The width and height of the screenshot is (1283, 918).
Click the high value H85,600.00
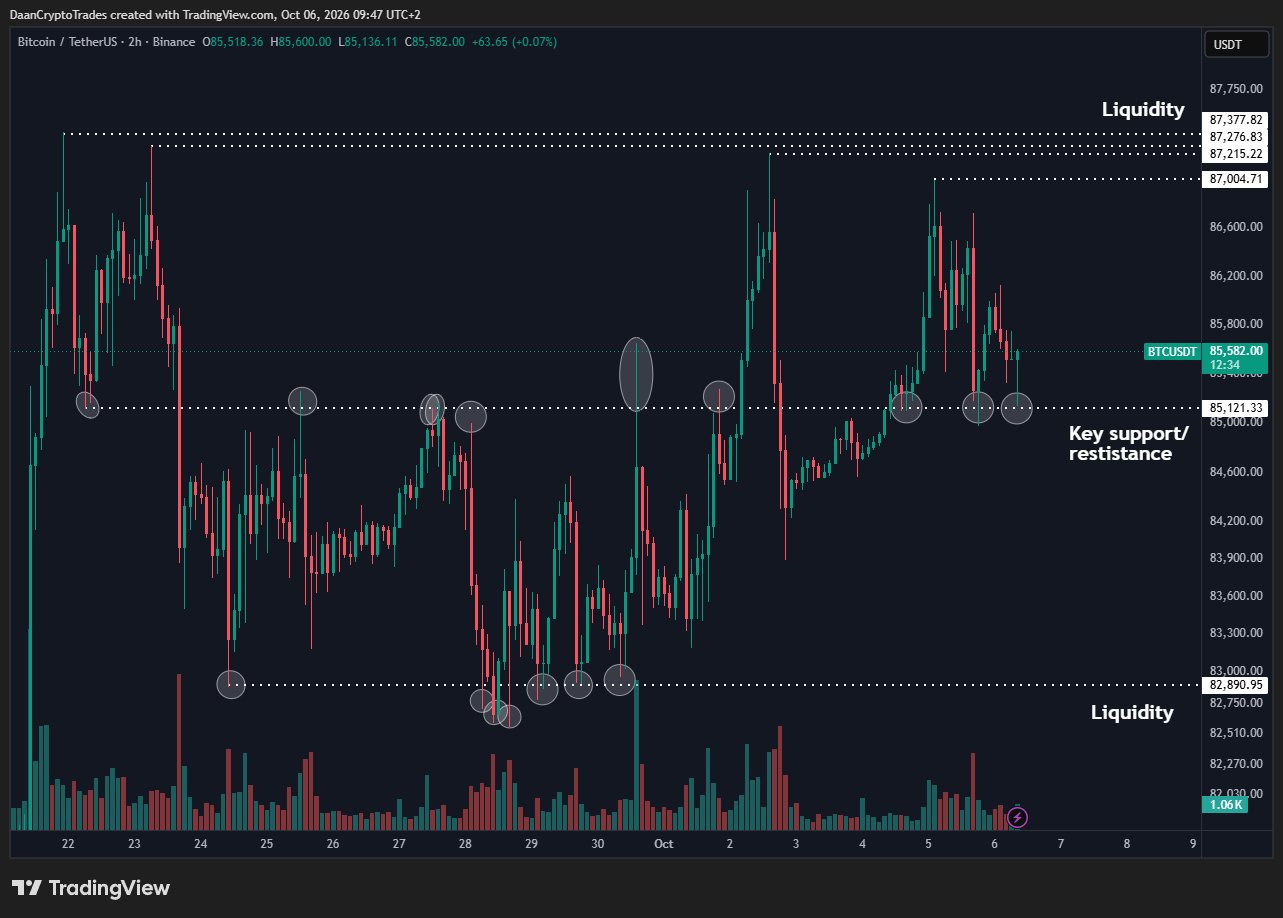(x=300, y=42)
